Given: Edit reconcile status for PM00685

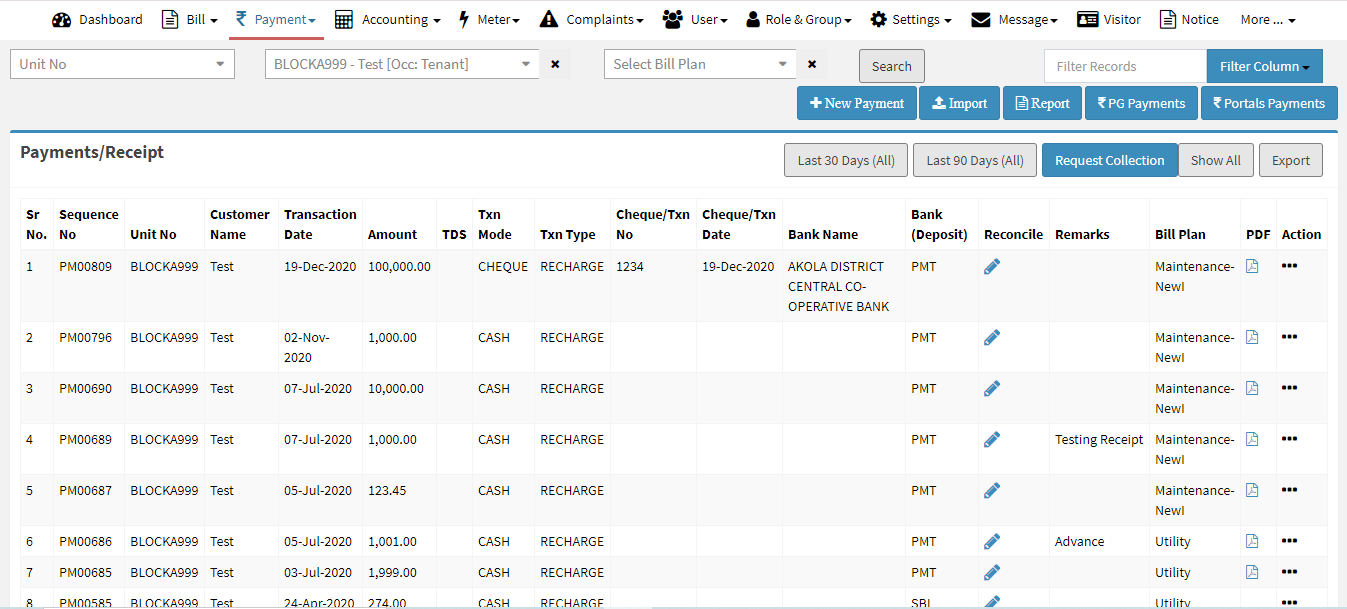Looking at the screenshot, I should click(992, 572).
